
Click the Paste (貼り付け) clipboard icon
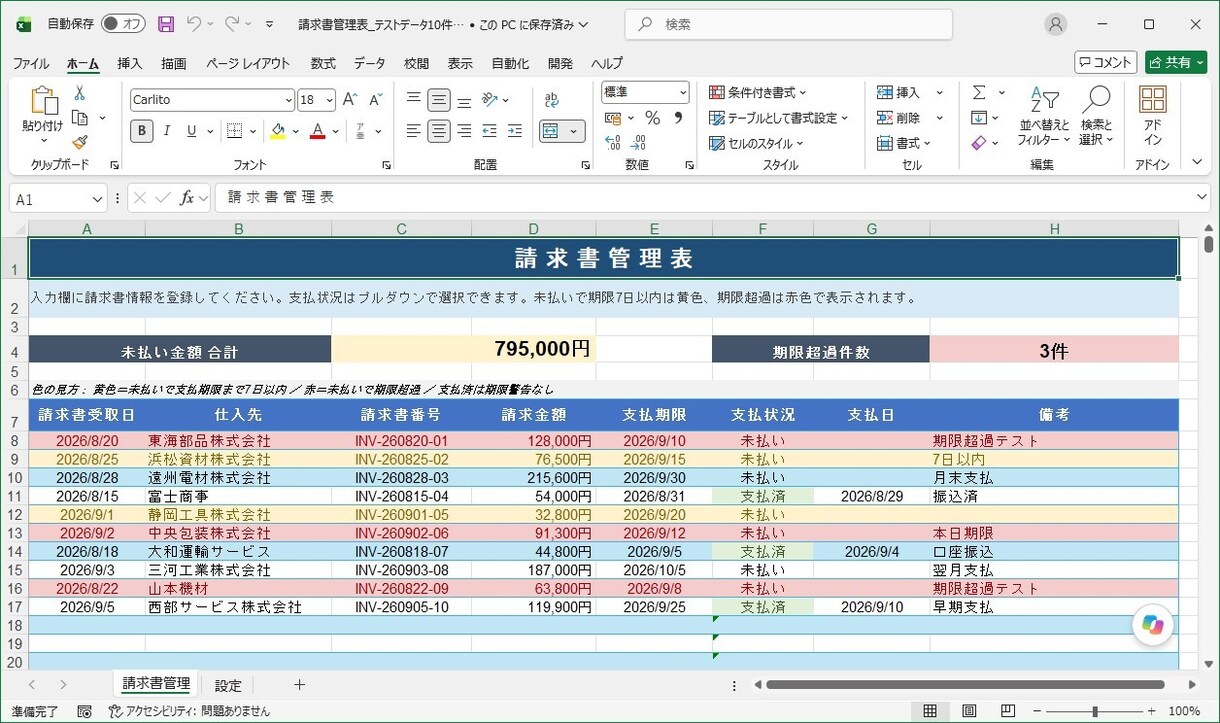pos(43,101)
